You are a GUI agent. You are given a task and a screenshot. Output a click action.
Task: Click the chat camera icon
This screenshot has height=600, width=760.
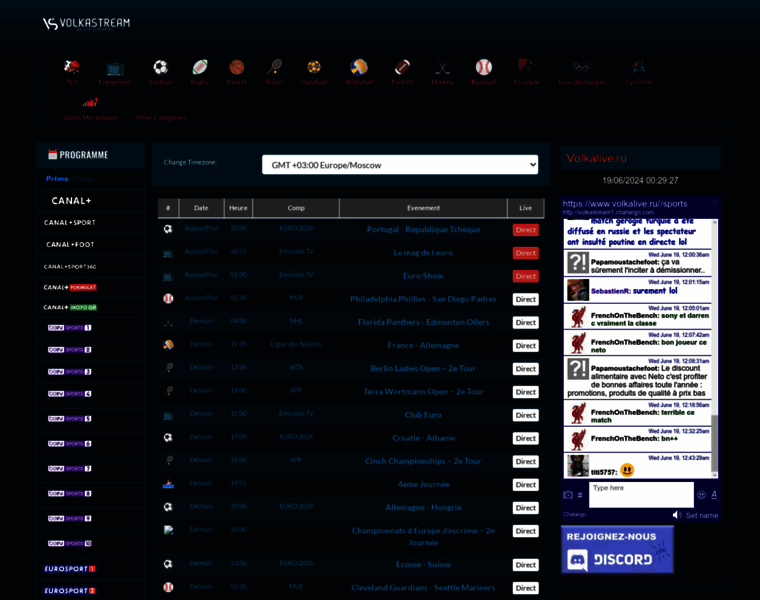(568, 495)
